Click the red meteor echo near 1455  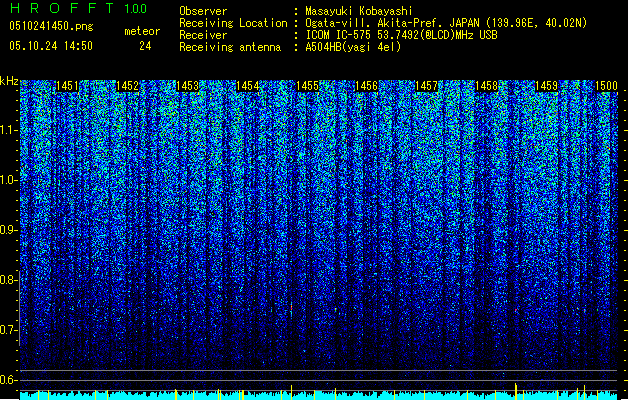[292, 308]
